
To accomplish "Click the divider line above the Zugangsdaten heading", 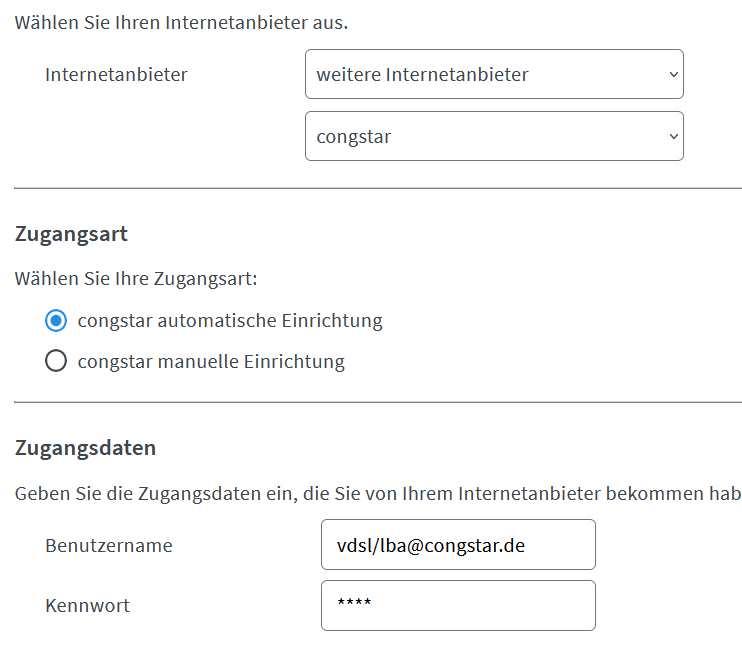I will coord(377,402).
